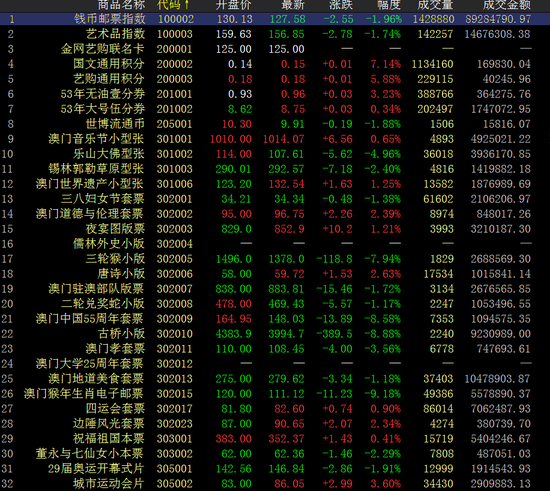Click the 幅度 column header
This screenshot has width=550, height=491.
point(389,5)
